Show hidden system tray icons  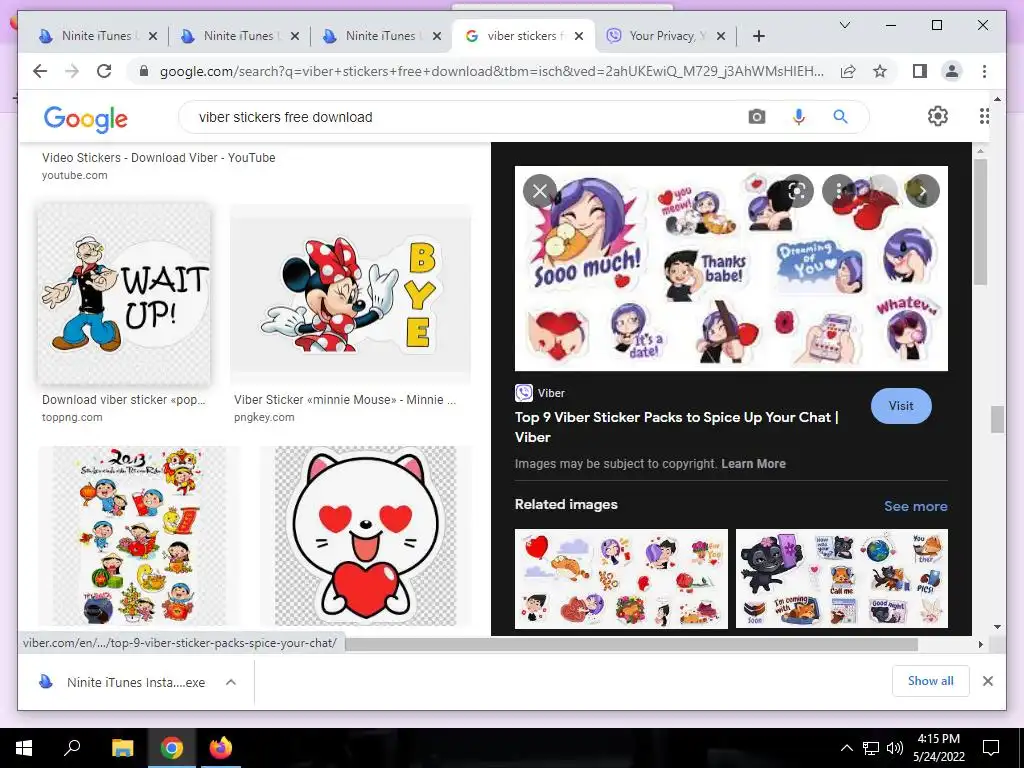click(x=846, y=748)
